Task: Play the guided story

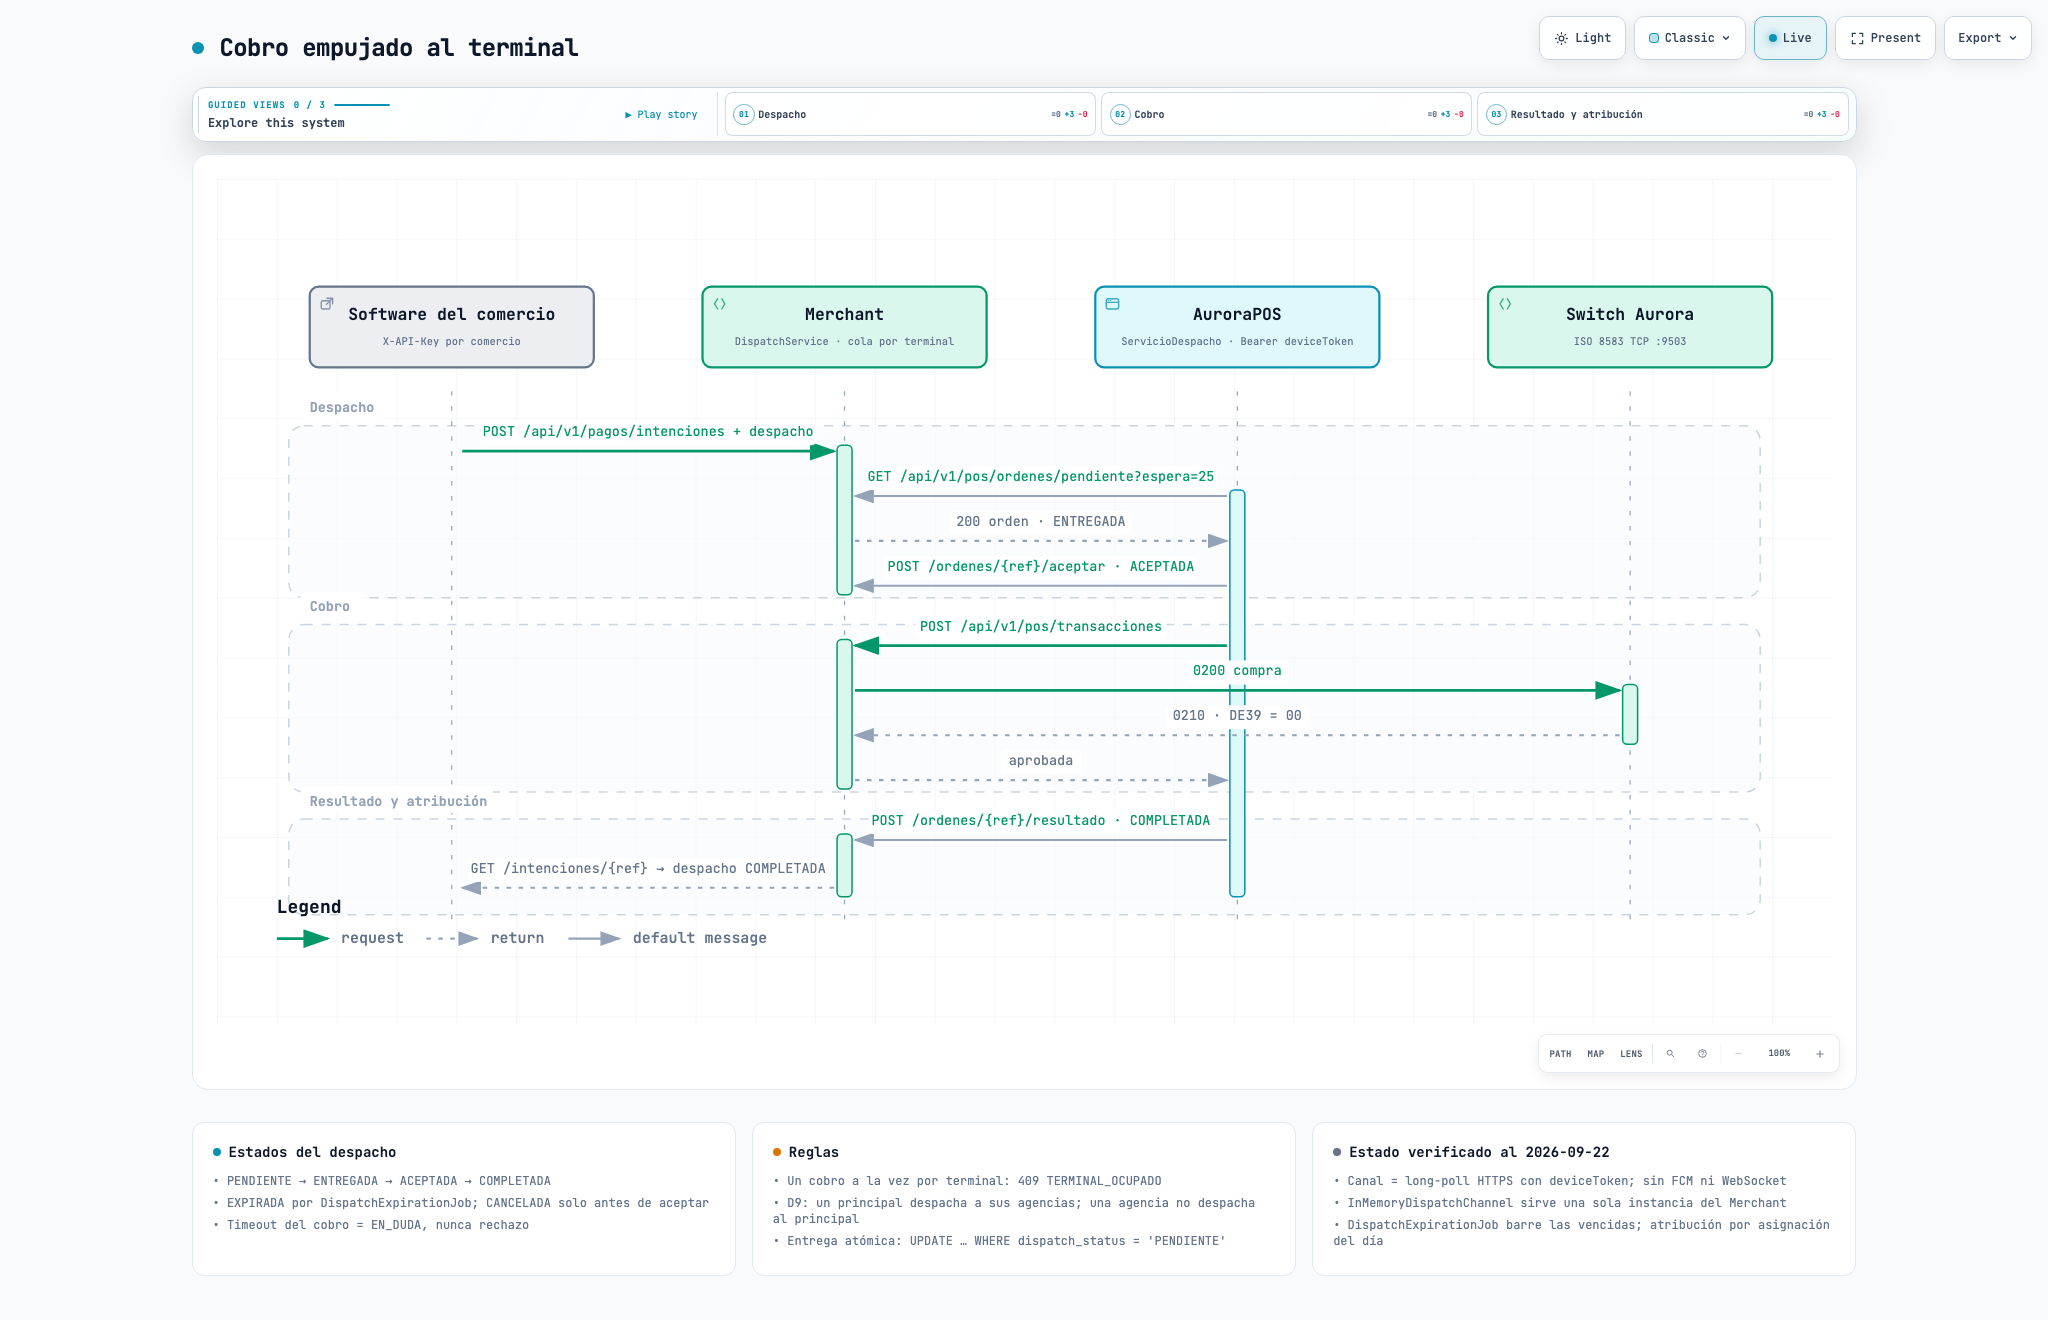Action: pyautogui.click(x=661, y=114)
